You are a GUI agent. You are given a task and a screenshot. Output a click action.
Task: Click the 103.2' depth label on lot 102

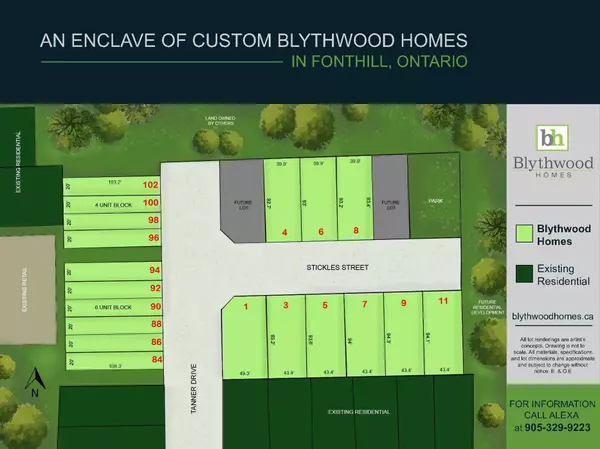[x=114, y=182]
